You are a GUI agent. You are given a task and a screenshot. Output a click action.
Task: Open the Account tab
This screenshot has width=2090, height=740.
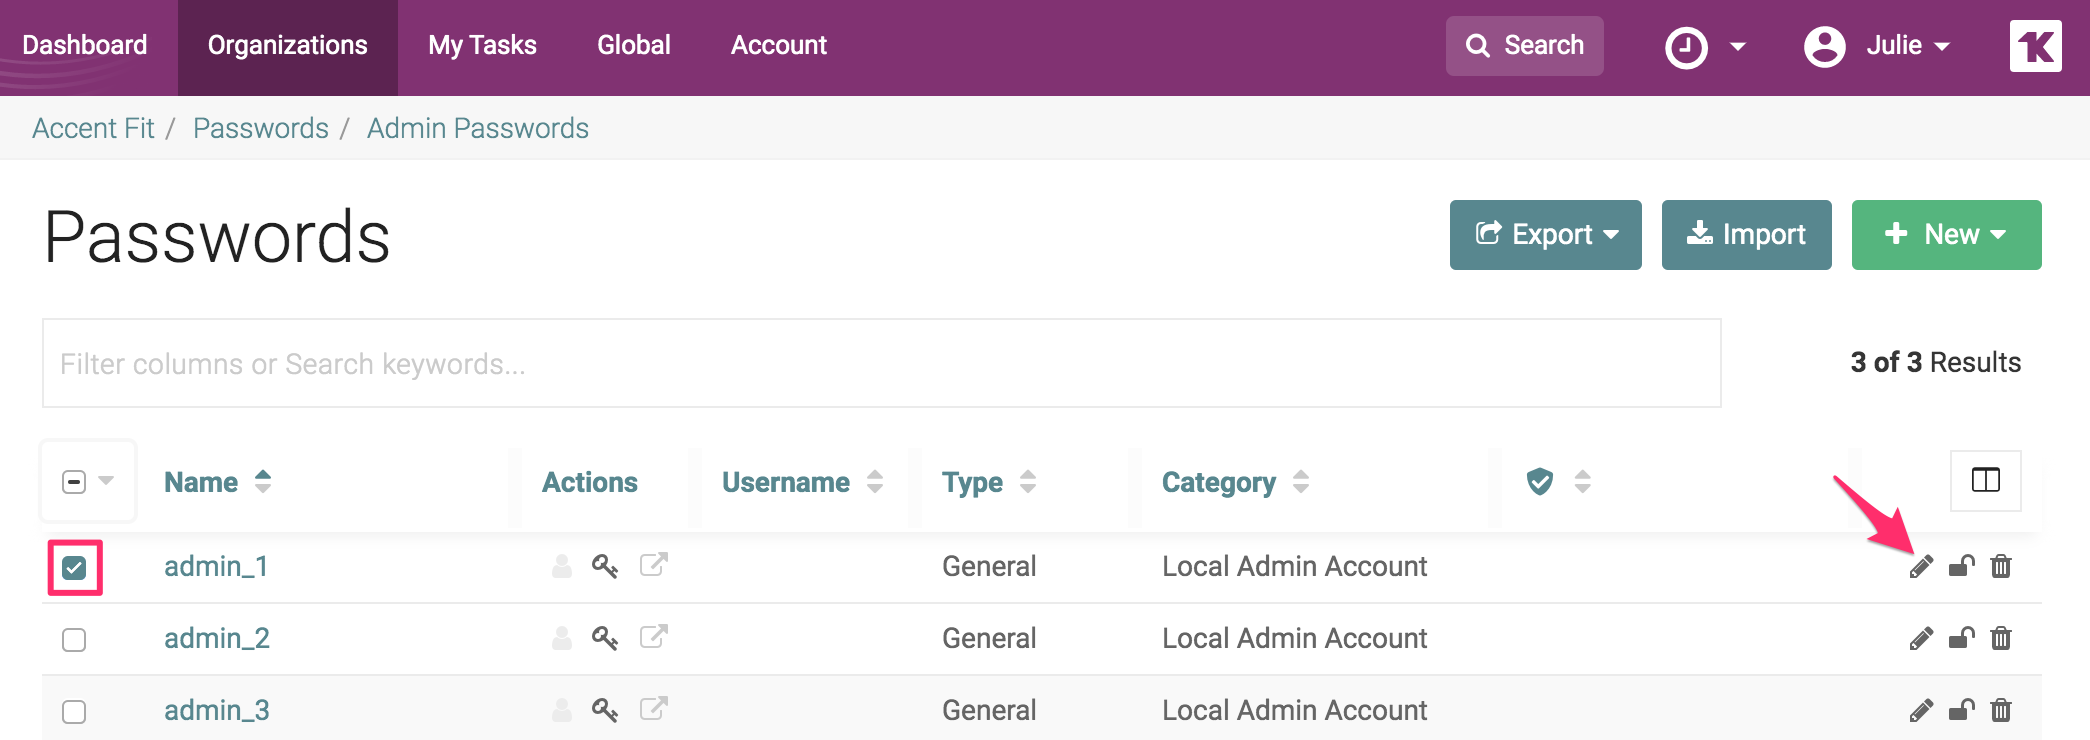click(x=779, y=45)
